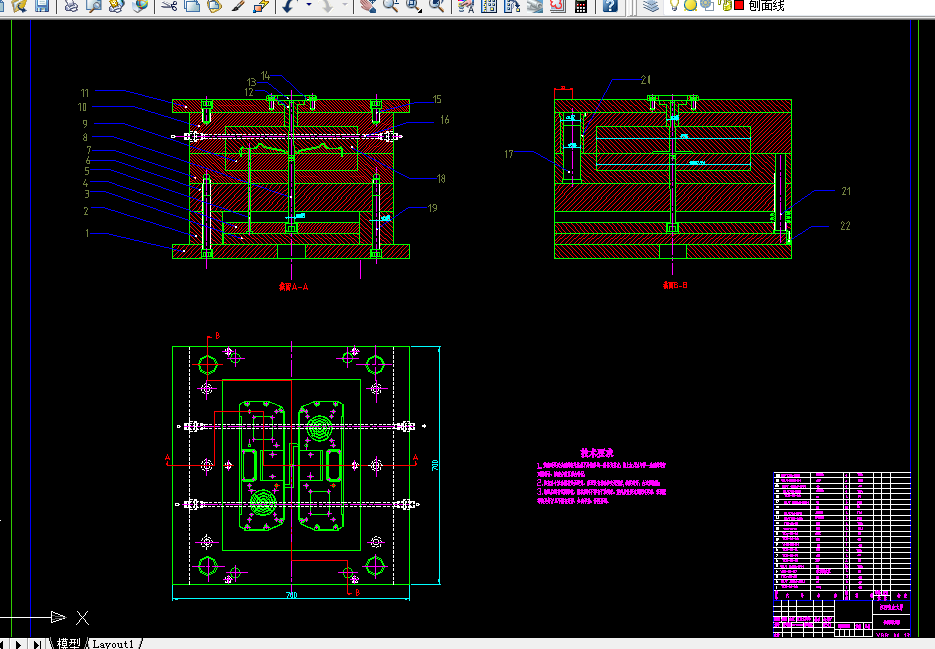This screenshot has width=935, height=649.
Task: Select part callout number 15
Action: coord(437,99)
